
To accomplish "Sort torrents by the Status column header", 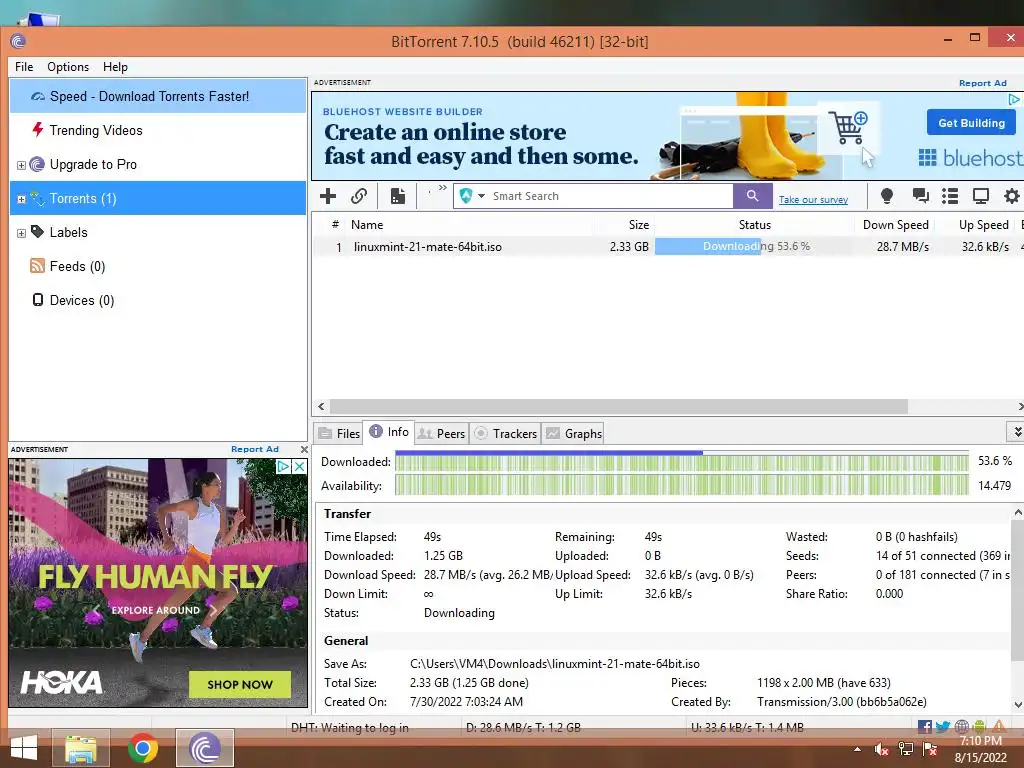I will tap(754, 225).
